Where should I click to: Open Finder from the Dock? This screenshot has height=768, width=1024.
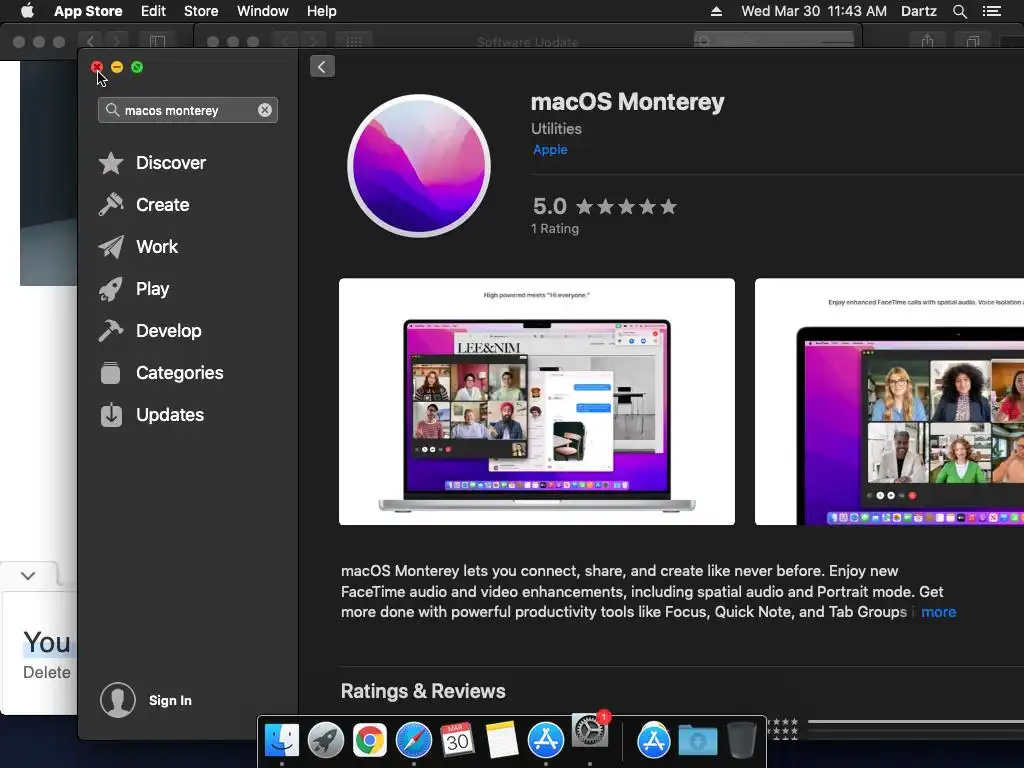[281, 741]
